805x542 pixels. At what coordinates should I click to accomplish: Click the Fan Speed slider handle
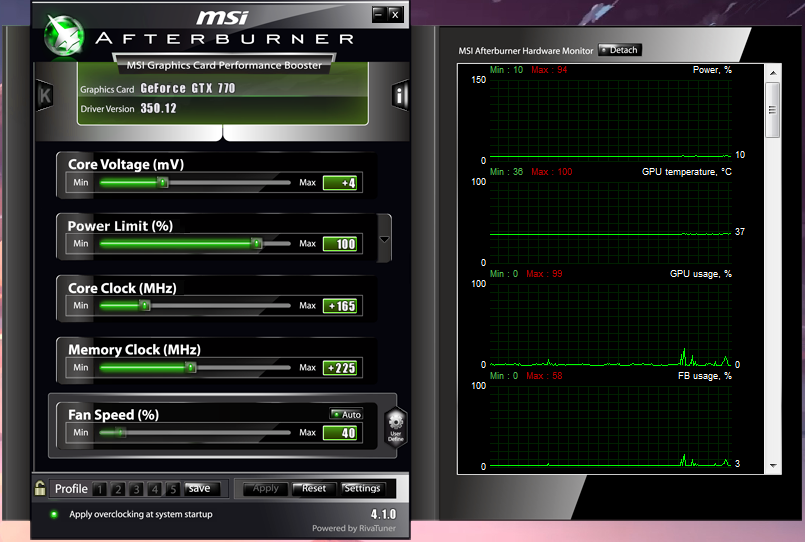coord(121,433)
